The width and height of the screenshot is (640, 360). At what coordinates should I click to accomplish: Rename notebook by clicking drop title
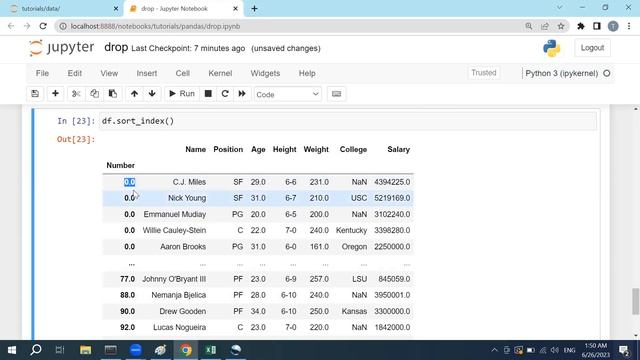coord(116,47)
